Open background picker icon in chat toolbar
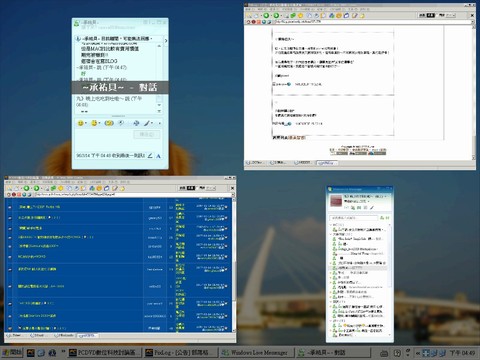The height and width of the screenshot is (360, 480). [x=136, y=123]
